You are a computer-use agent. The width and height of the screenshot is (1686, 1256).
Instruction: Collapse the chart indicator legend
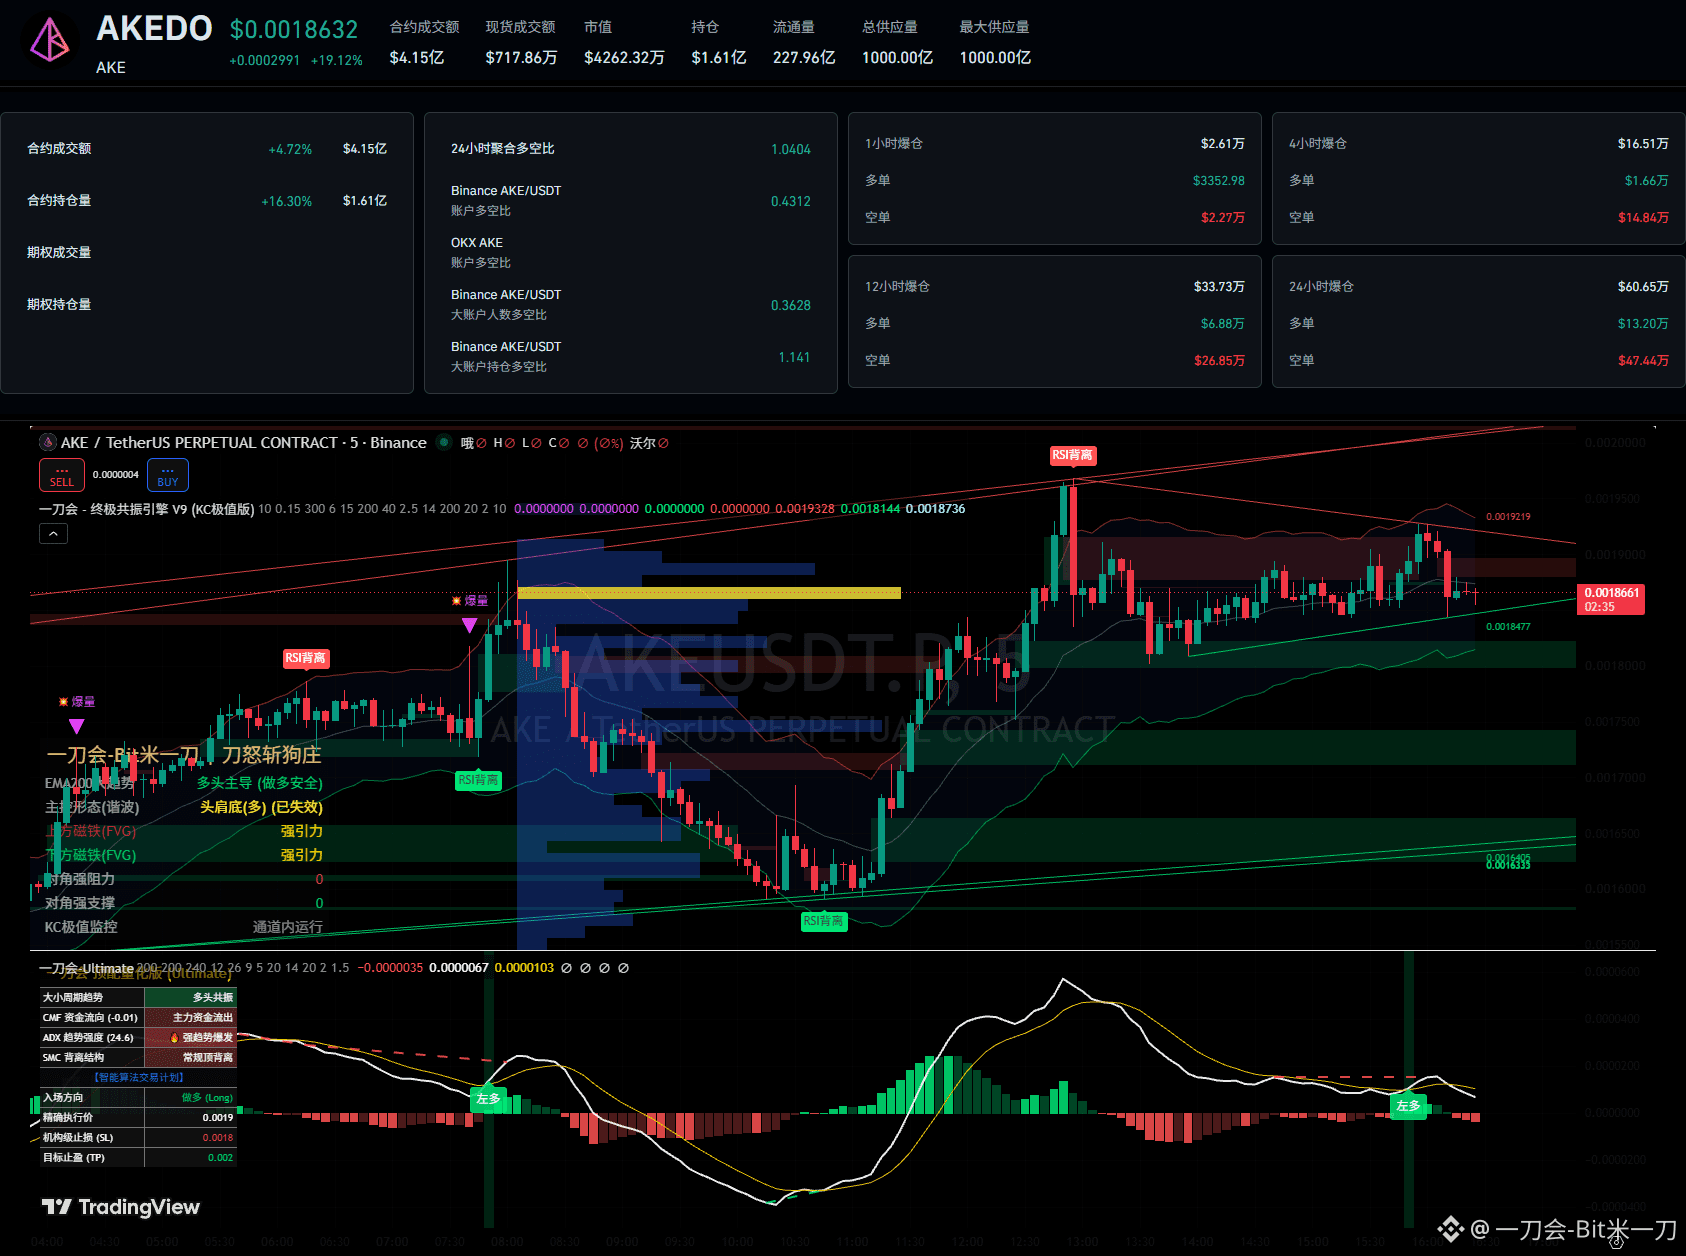pyautogui.click(x=53, y=534)
